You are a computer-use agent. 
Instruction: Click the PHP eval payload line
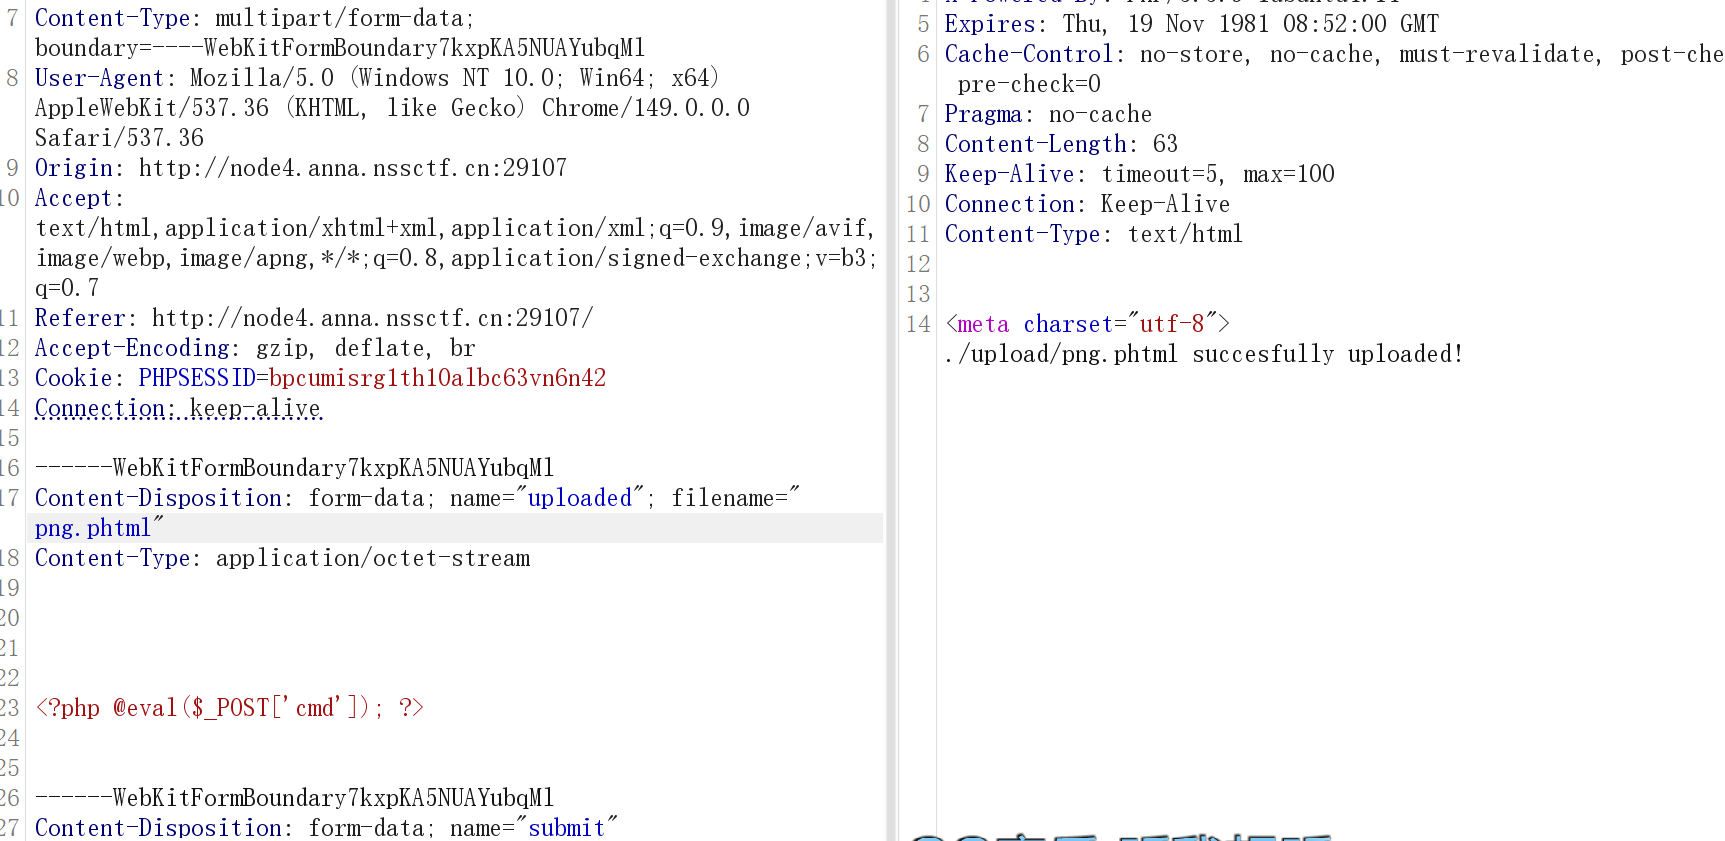pos(229,708)
